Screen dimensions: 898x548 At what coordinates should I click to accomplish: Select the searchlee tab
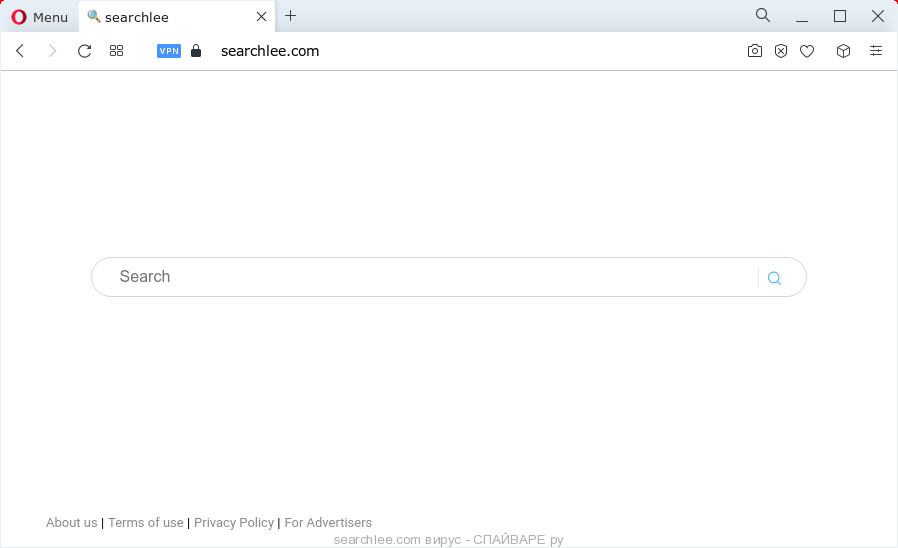(177, 17)
